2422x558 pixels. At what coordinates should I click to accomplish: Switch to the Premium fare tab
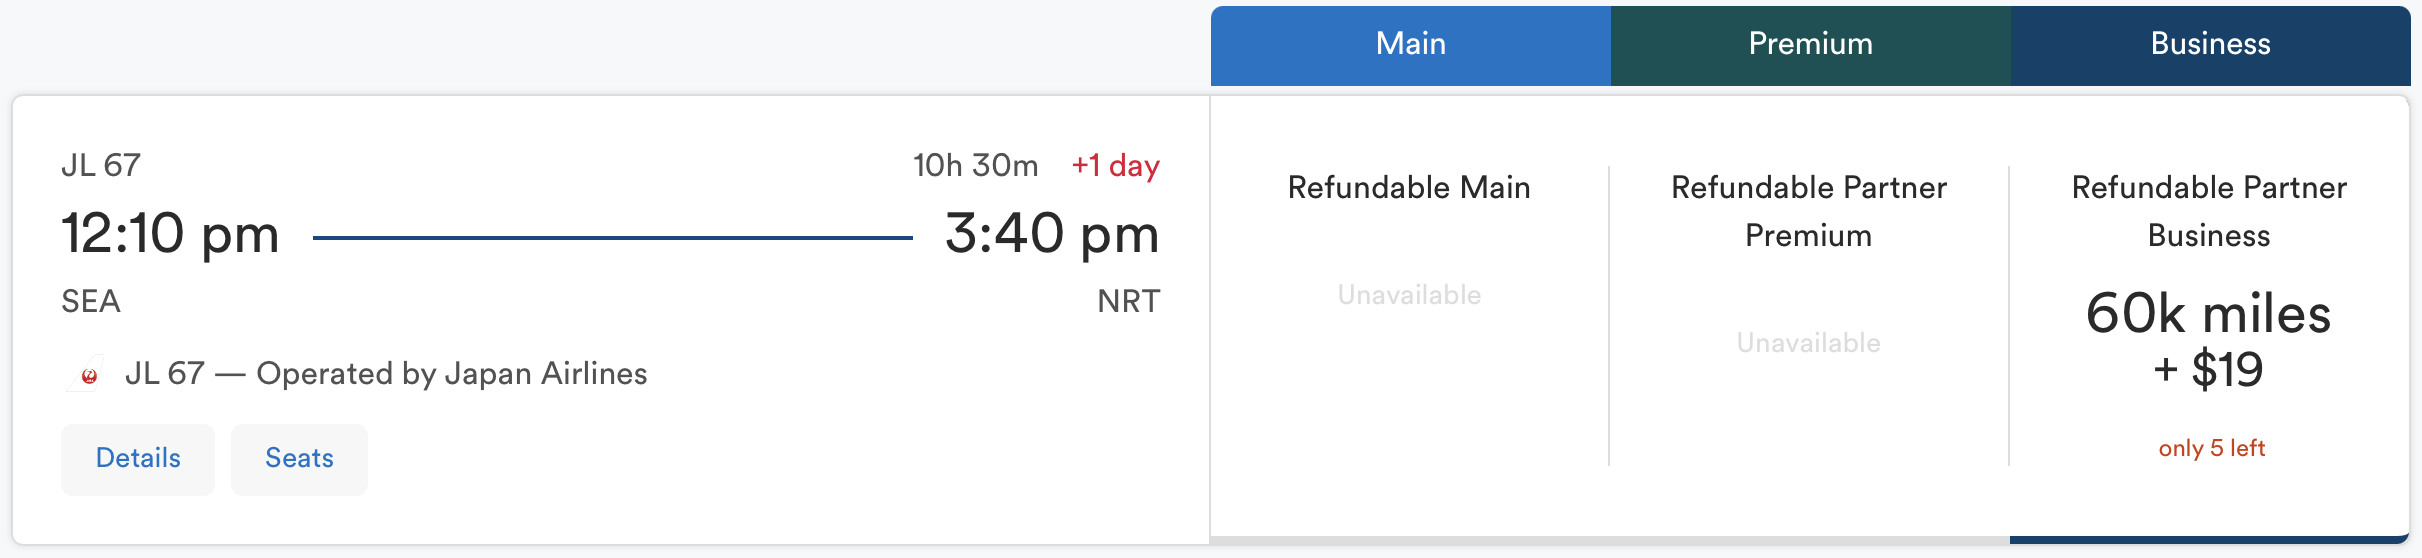coord(1810,45)
